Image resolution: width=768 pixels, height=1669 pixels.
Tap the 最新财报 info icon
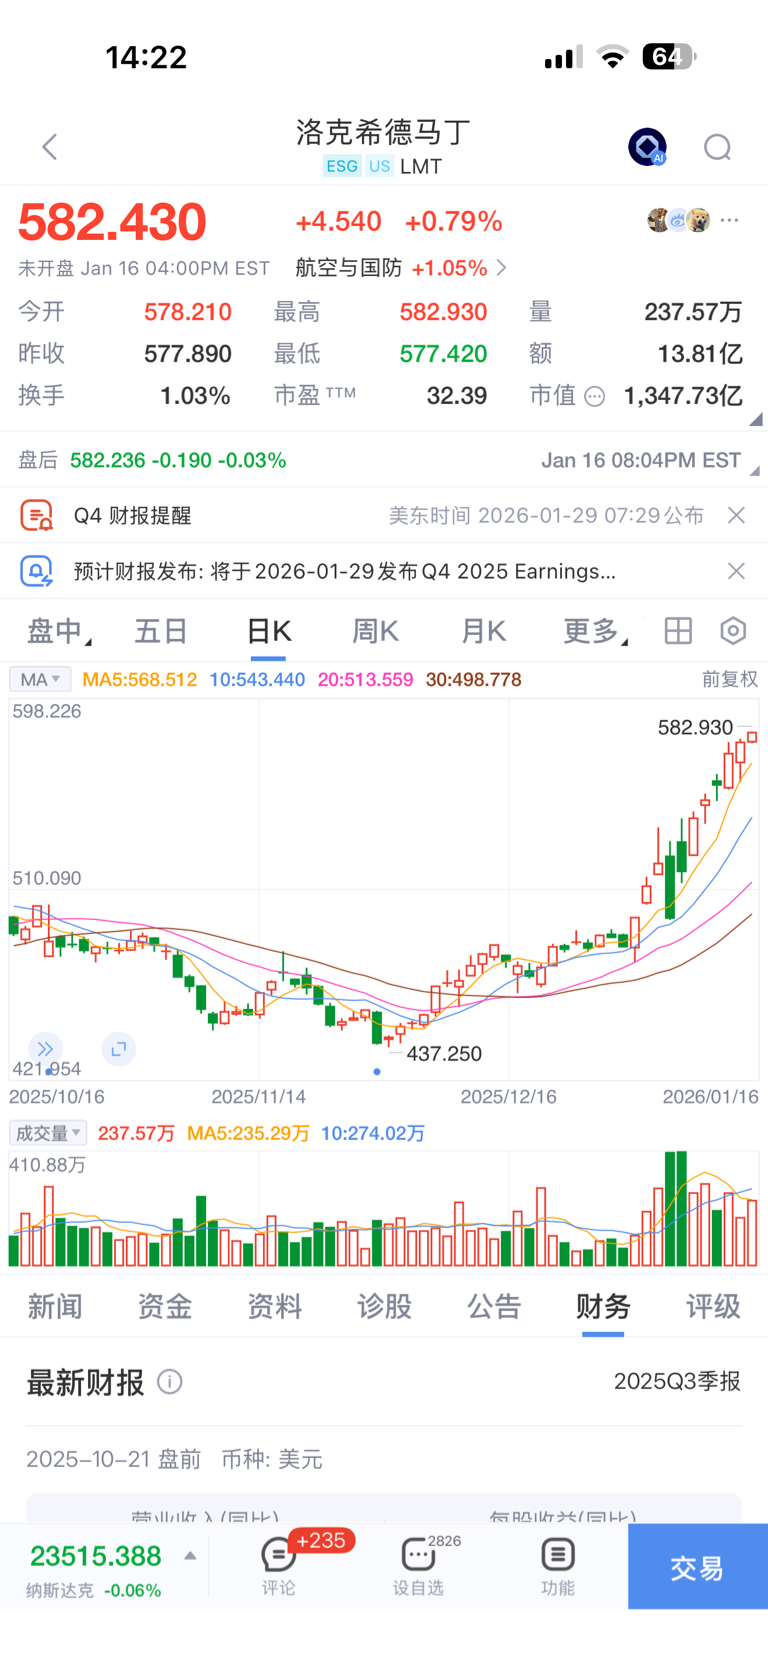(x=170, y=1382)
